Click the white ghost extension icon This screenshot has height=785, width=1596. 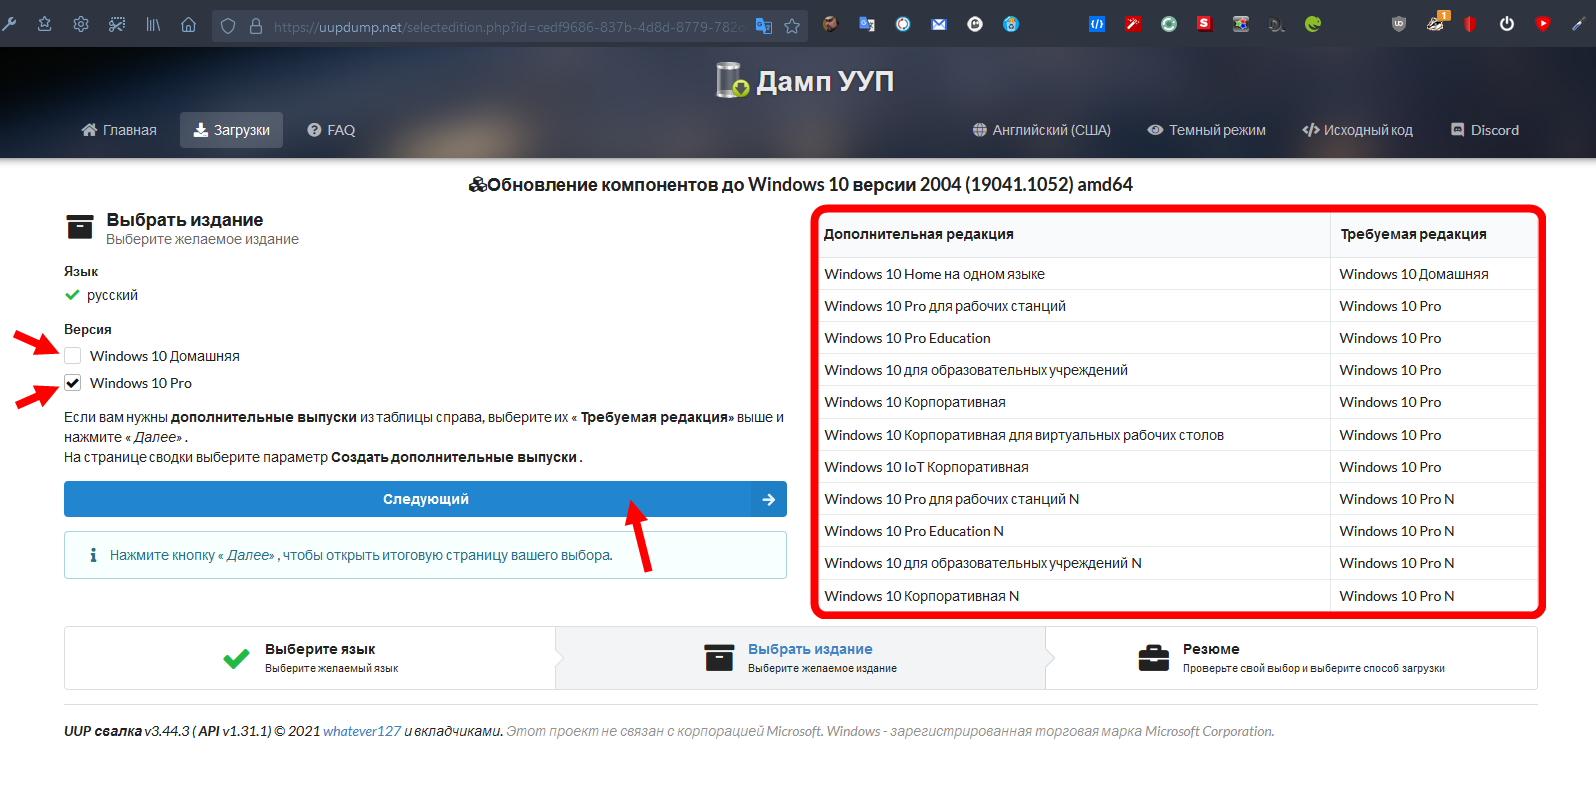tap(975, 24)
